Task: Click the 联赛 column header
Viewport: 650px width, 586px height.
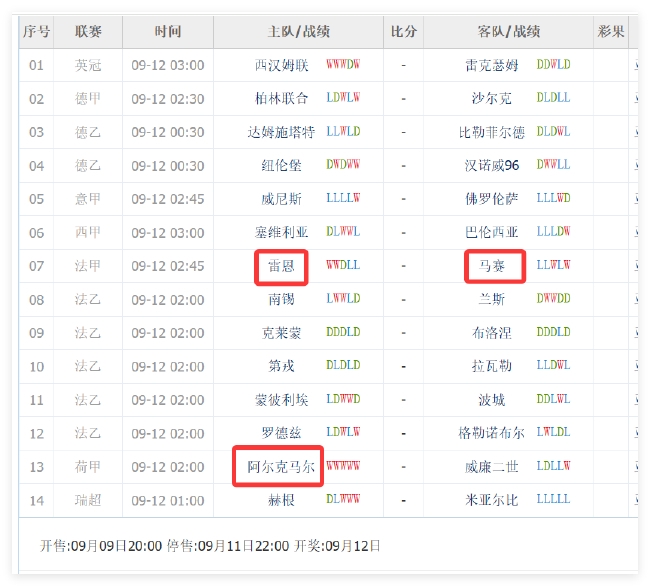Action: click(x=88, y=31)
